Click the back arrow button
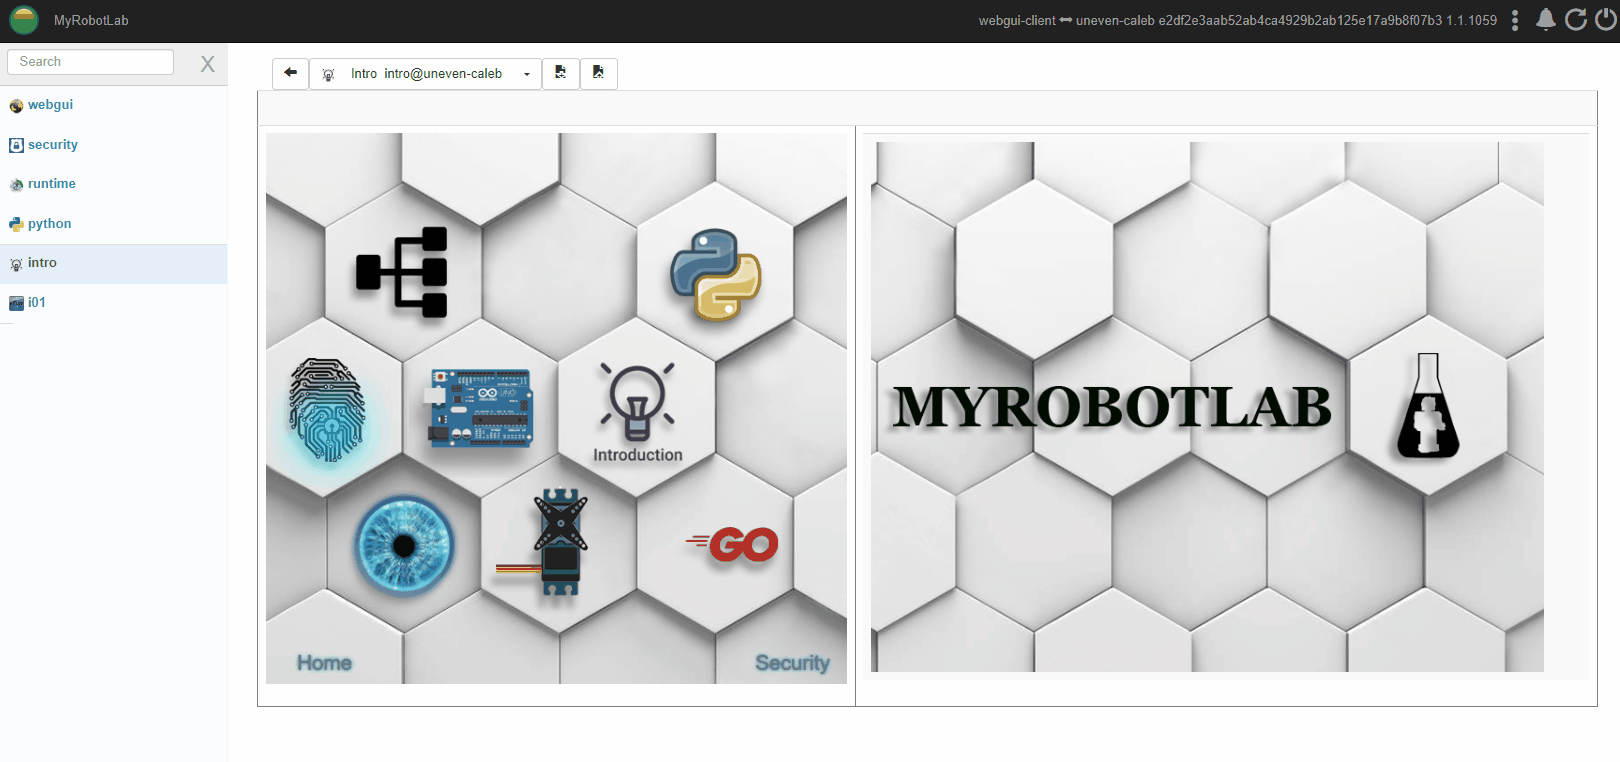The height and width of the screenshot is (762, 1620). 290,73
